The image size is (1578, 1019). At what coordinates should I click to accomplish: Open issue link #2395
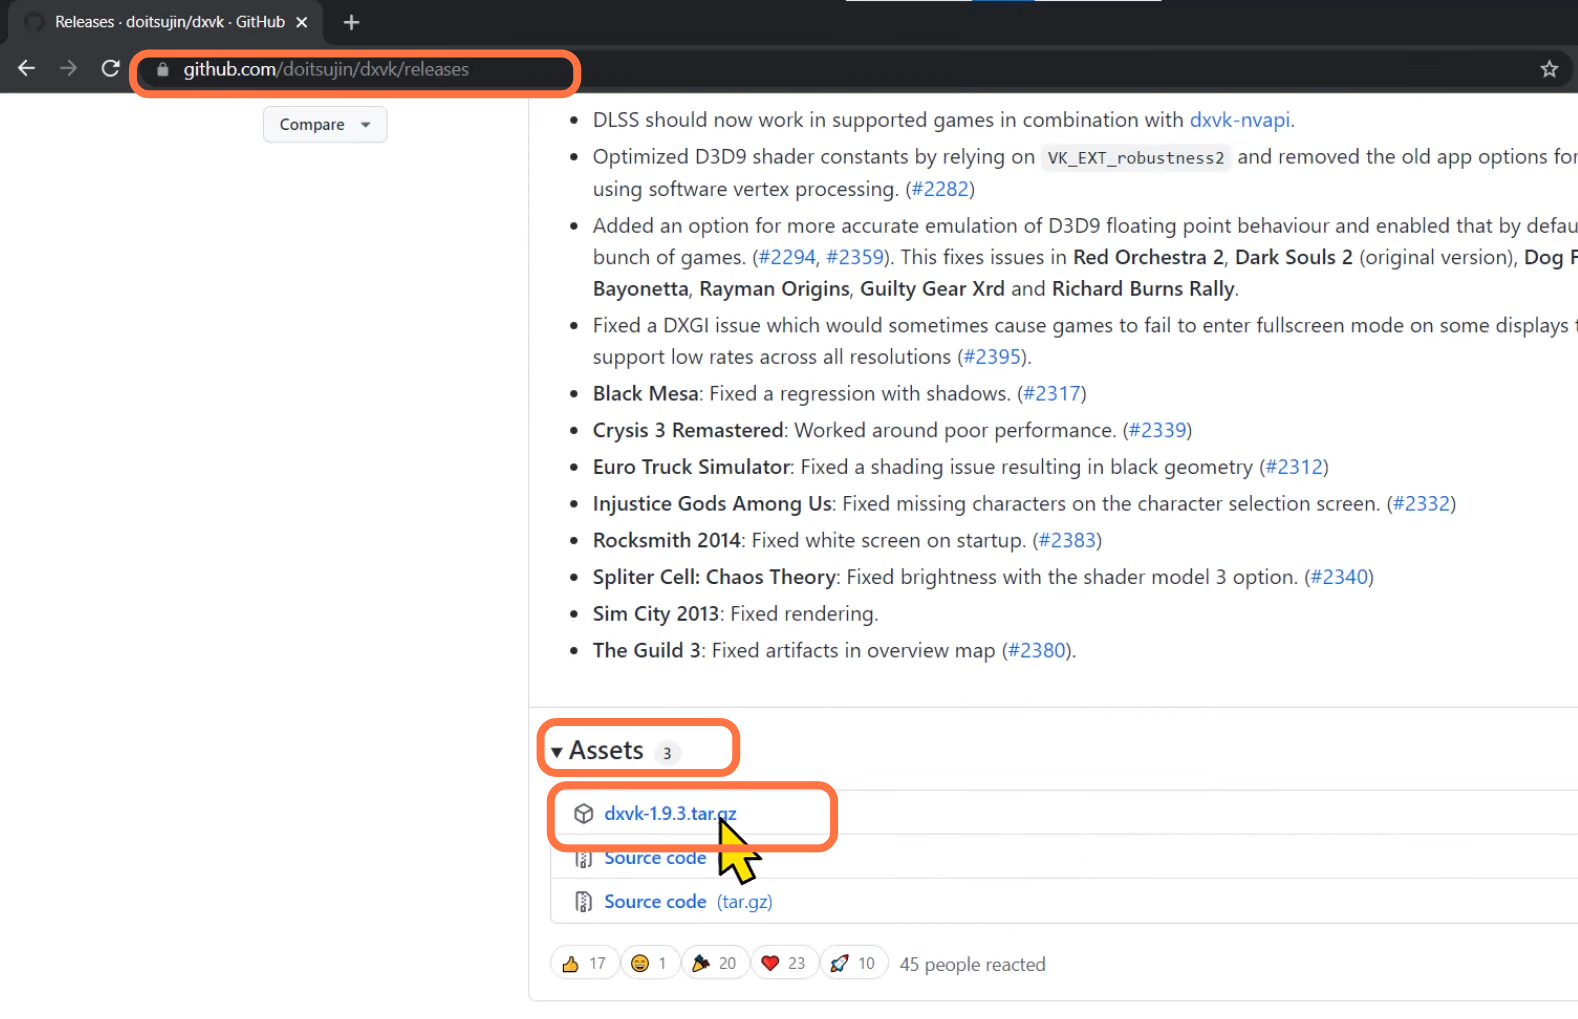[x=992, y=357]
